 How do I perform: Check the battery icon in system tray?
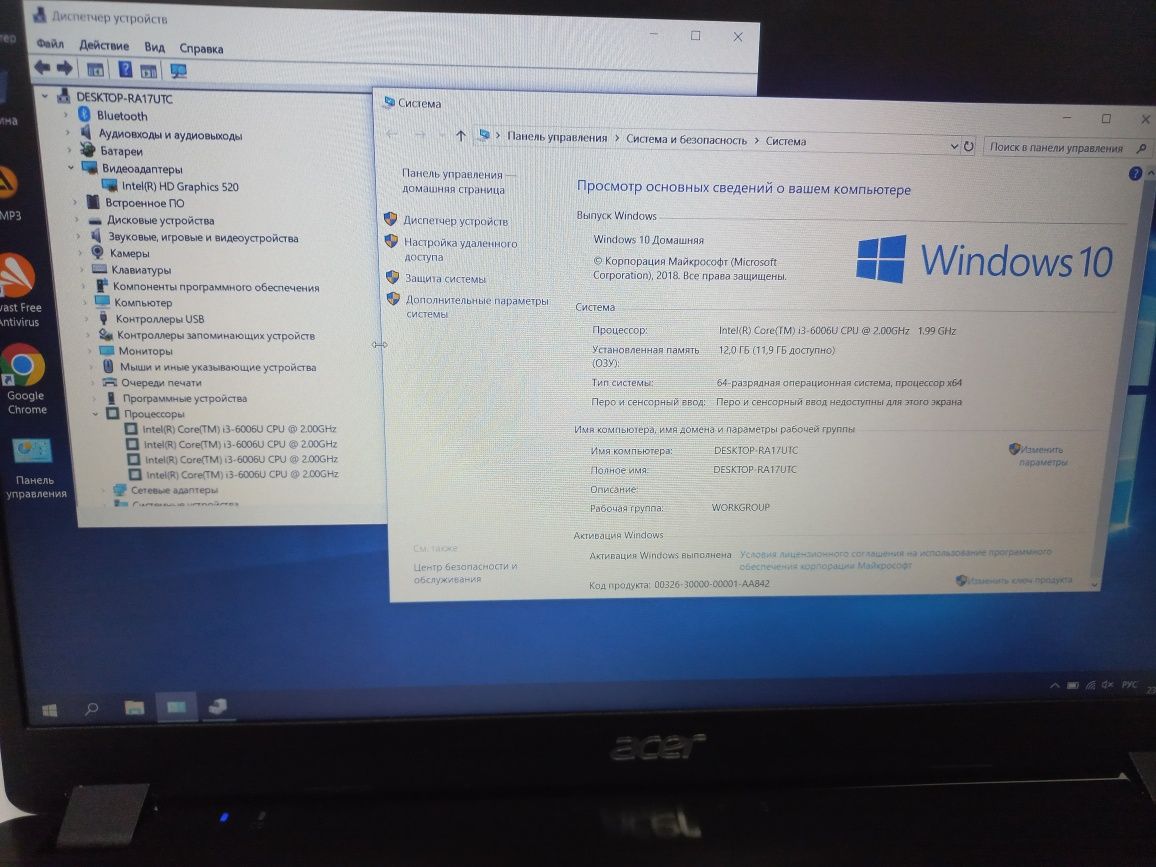(x=1073, y=686)
